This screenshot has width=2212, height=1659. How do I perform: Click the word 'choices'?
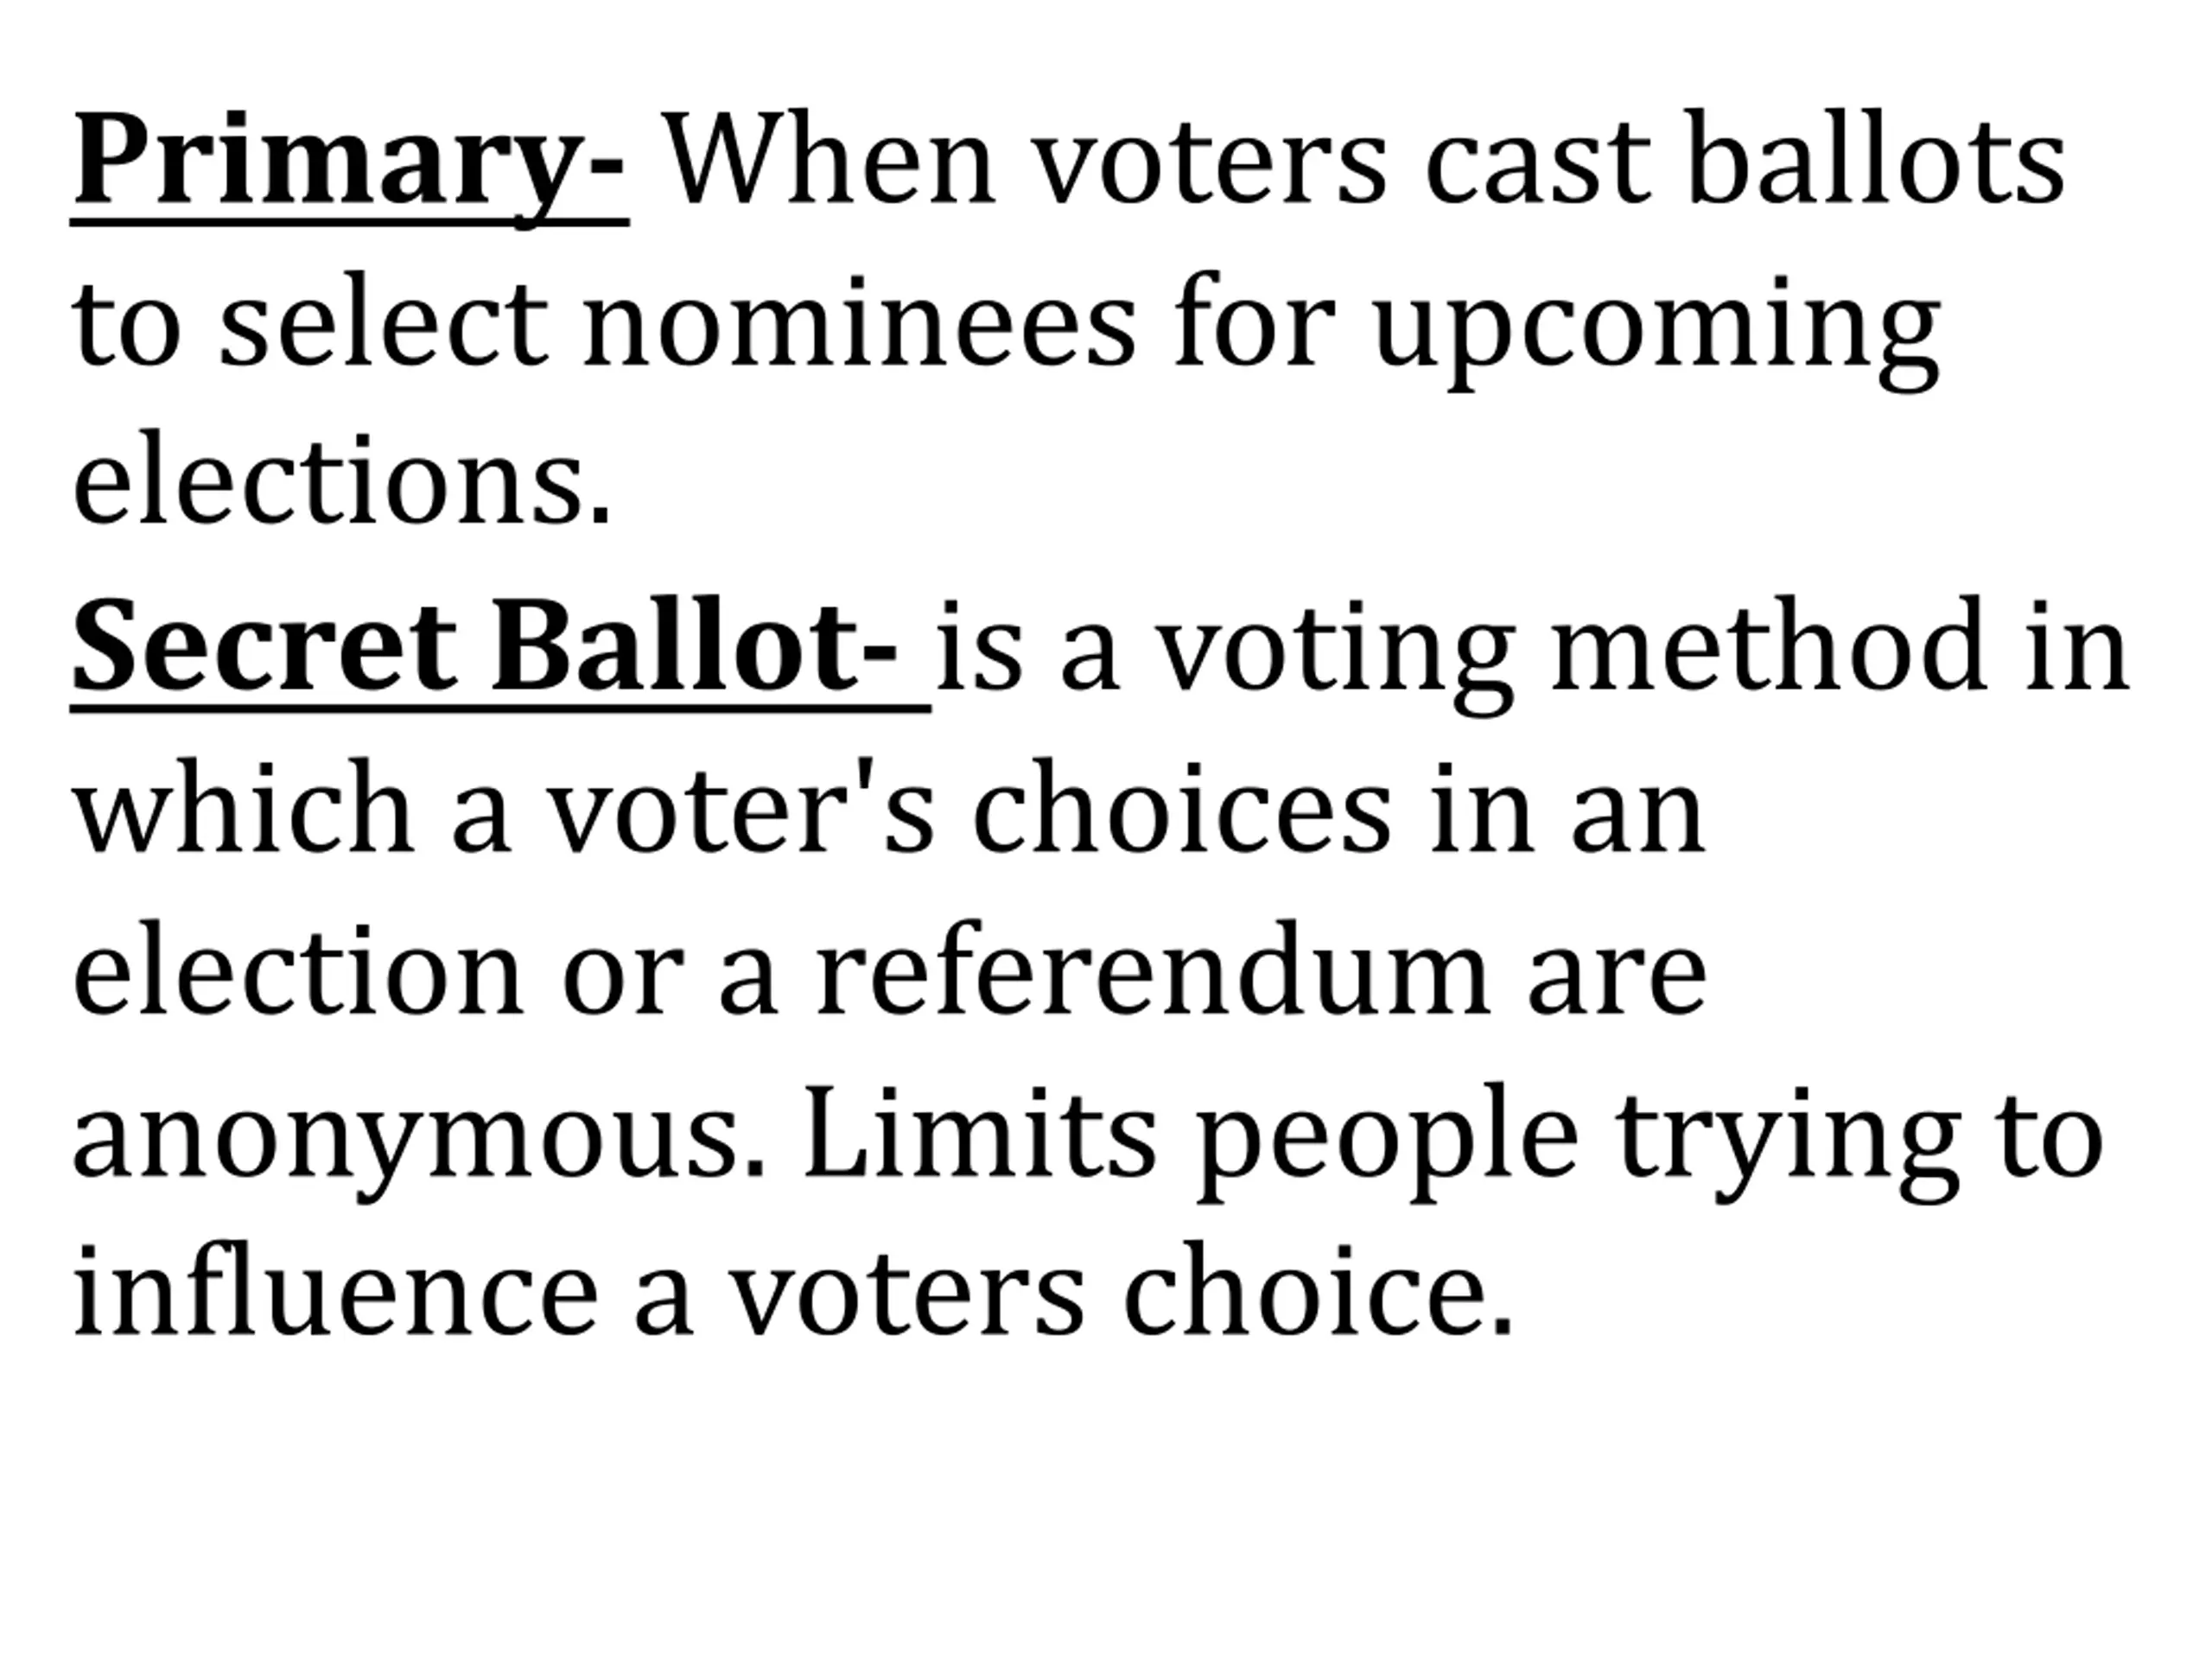(x=1181, y=806)
